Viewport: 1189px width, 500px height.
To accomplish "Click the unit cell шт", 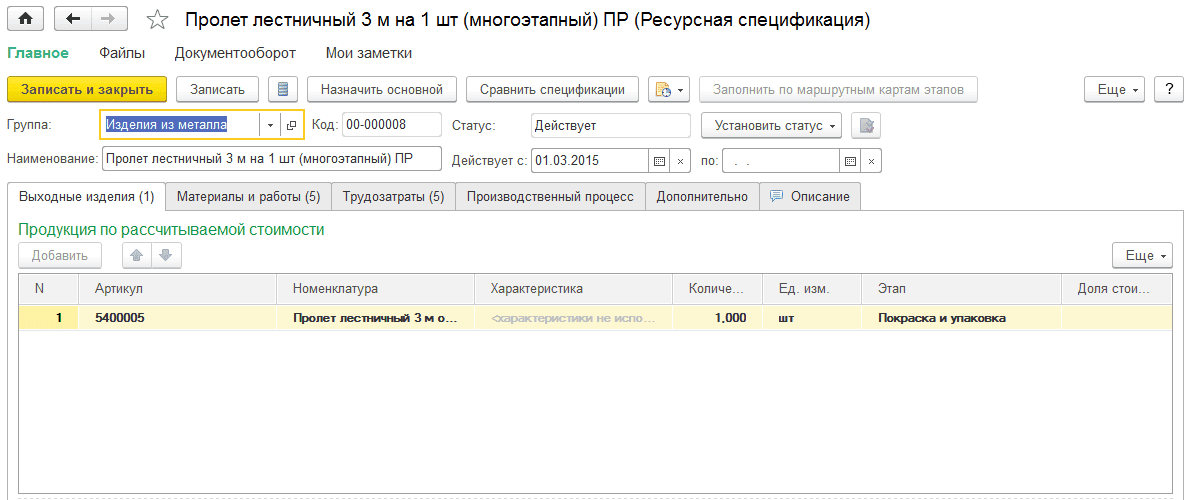I will 813,319.
